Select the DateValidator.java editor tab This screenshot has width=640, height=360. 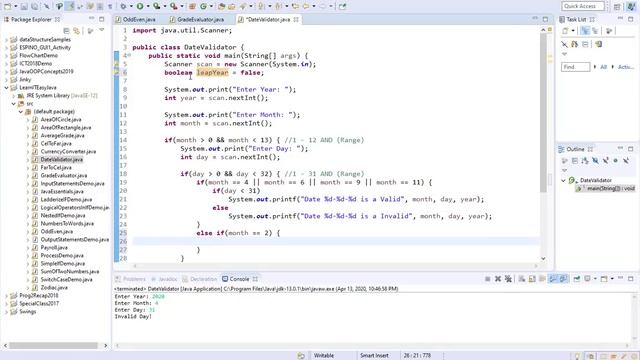pyautogui.click(x=269, y=20)
